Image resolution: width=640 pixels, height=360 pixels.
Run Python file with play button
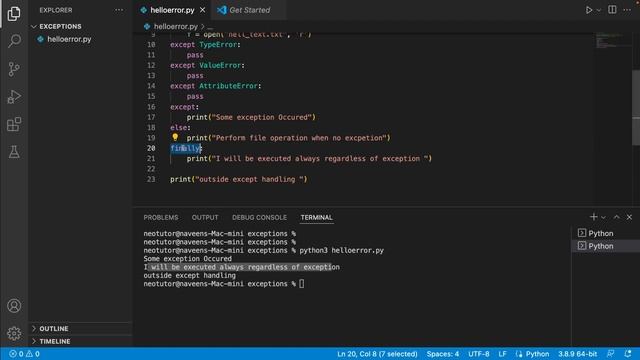(x=589, y=10)
